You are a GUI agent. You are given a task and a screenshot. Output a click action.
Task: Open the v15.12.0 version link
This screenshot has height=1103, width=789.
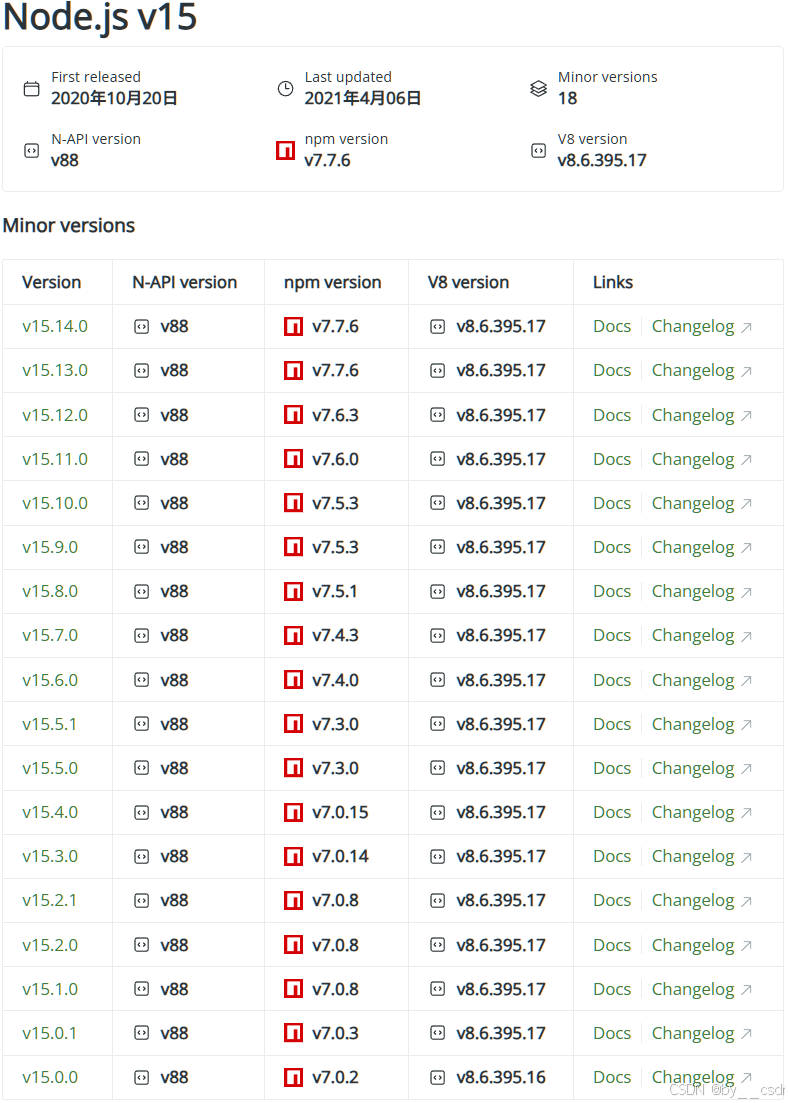(55, 415)
